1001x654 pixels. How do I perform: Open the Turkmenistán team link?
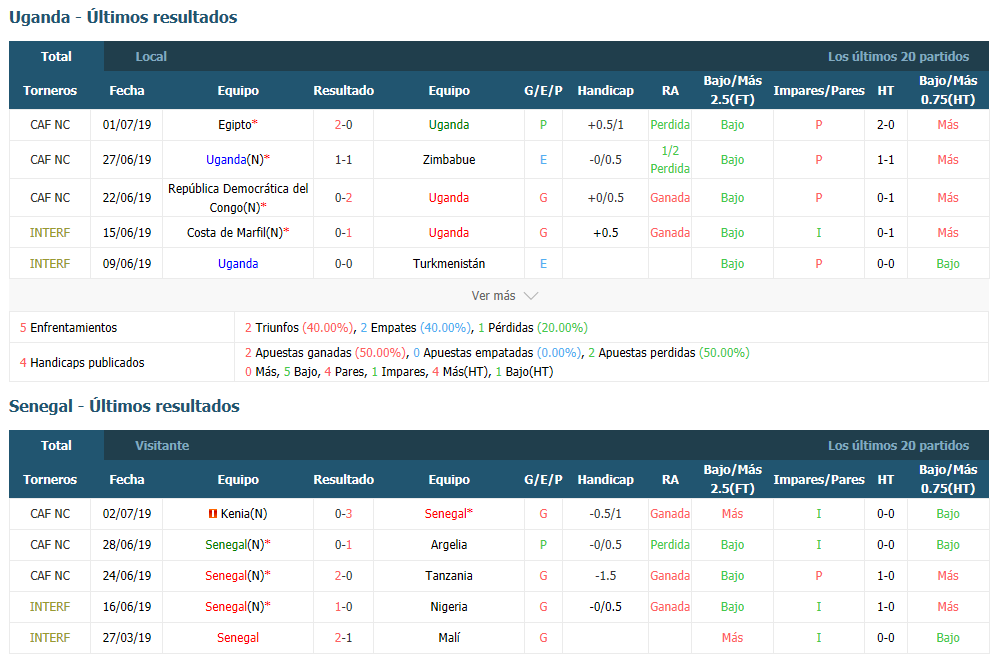[x=449, y=264]
